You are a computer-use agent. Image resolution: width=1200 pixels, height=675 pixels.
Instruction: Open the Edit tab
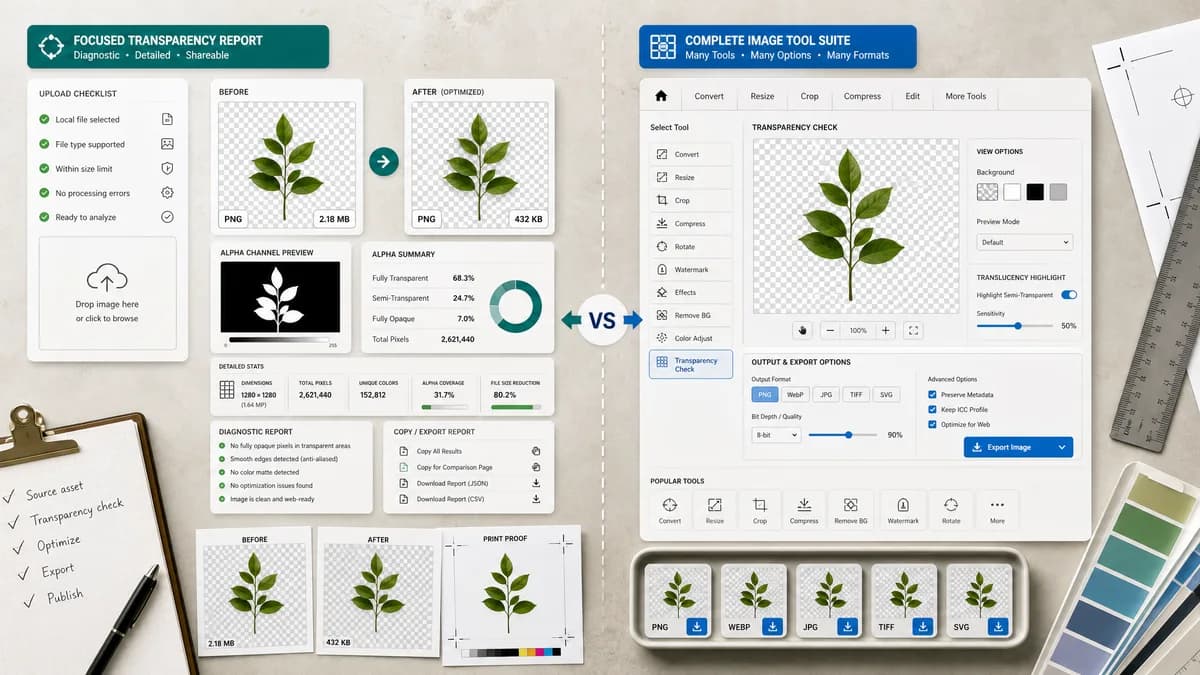[x=913, y=96]
